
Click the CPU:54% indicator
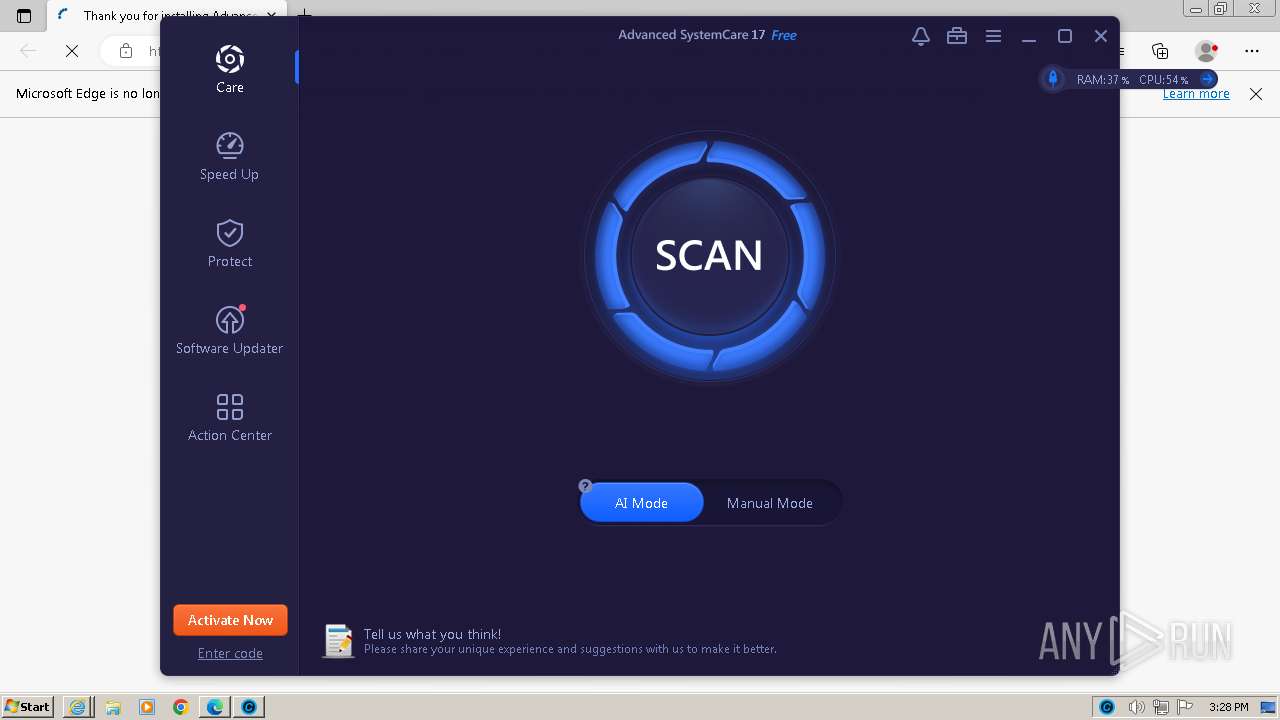coord(1164,80)
